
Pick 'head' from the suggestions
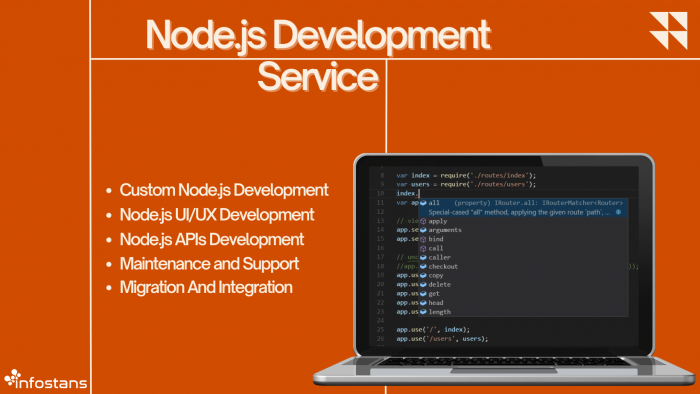pyautogui.click(x=523, y=303)
